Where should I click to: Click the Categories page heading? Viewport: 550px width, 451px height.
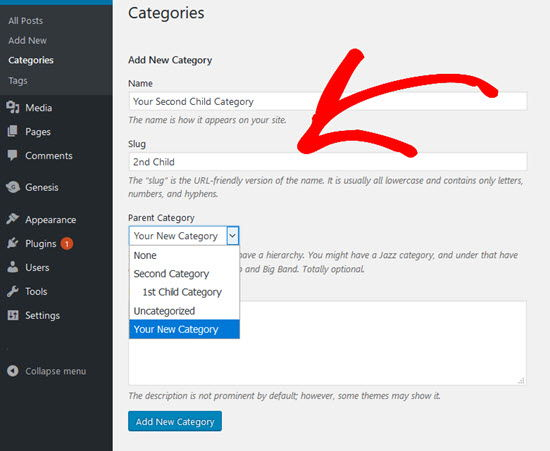[166, 13]
